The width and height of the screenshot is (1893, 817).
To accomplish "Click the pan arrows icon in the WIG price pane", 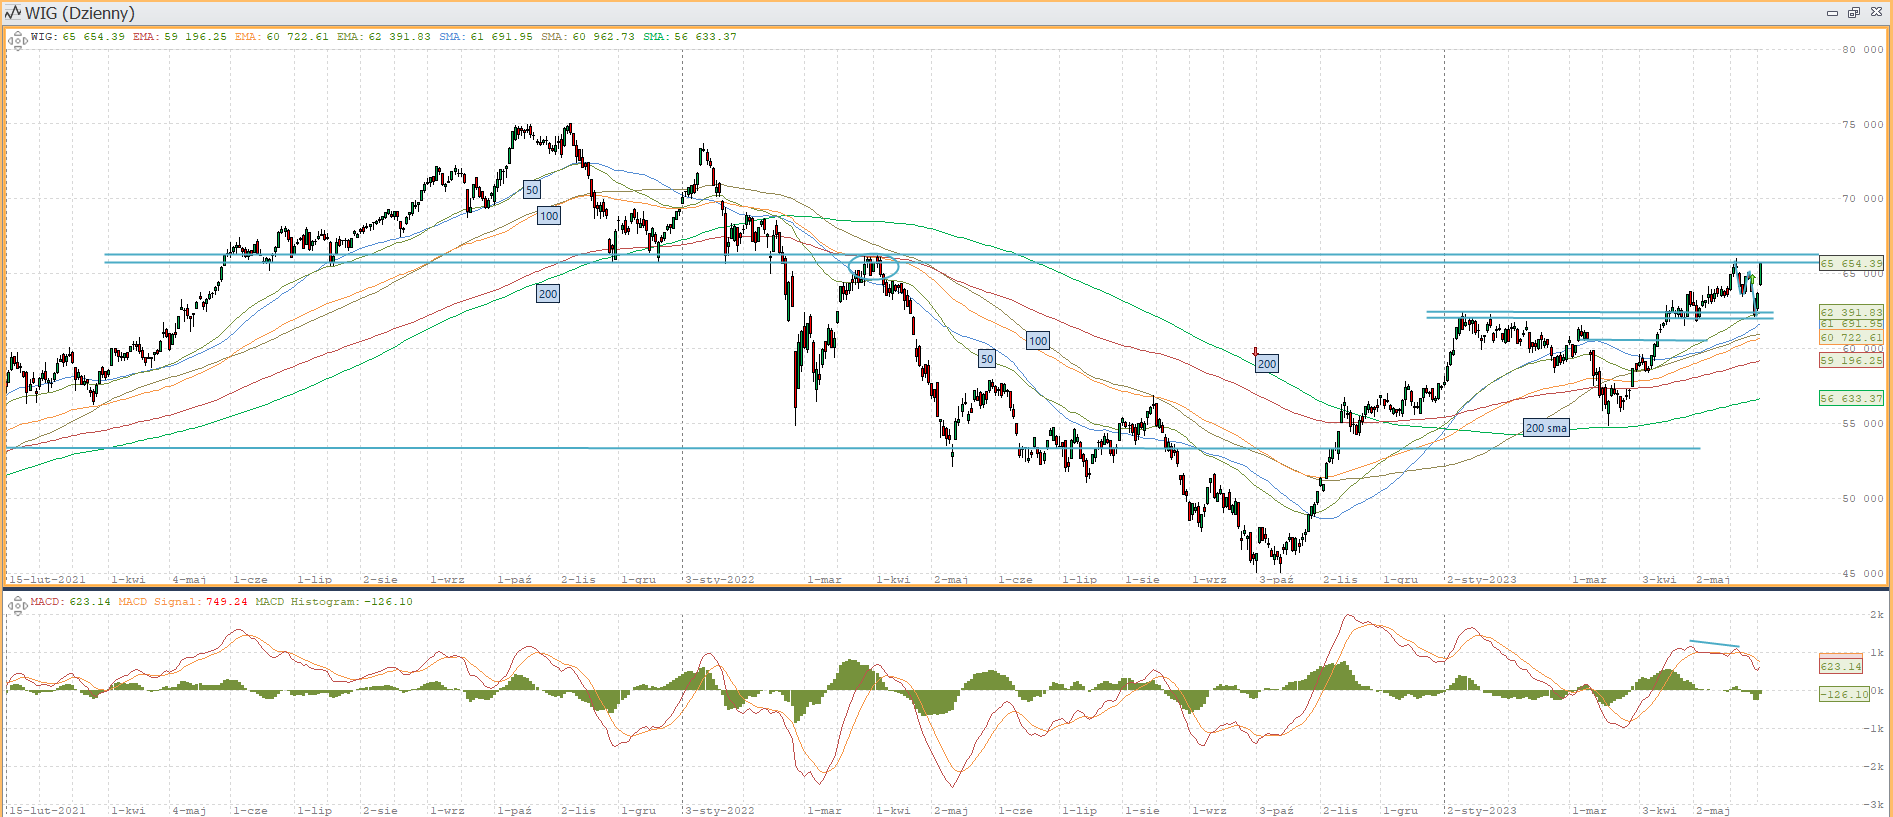I will [17, 41].
